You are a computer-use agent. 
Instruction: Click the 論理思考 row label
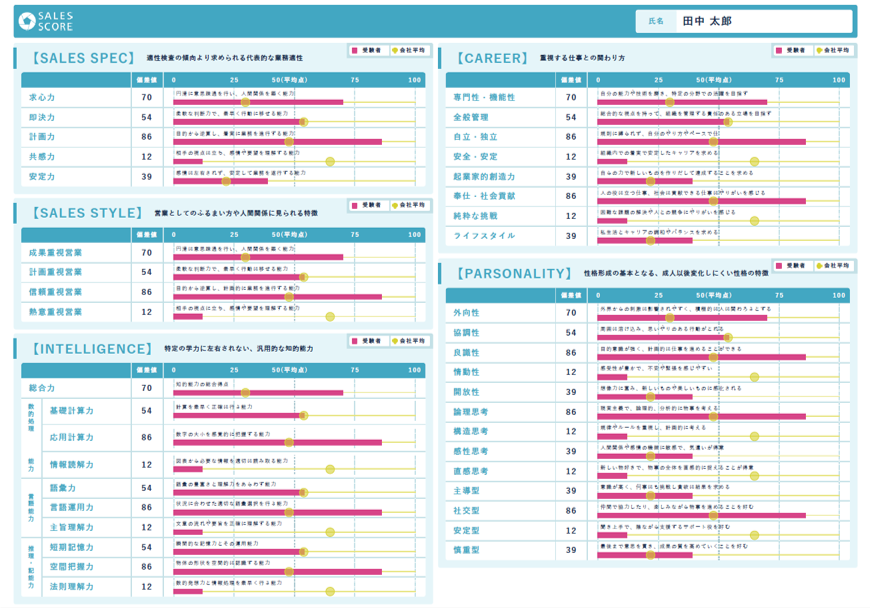coord(470,412)
